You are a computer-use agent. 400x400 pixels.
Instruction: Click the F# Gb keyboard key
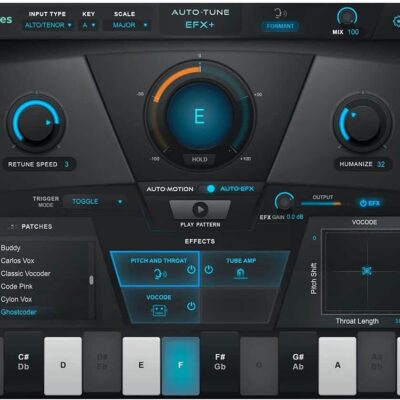(x=220, y=362)
